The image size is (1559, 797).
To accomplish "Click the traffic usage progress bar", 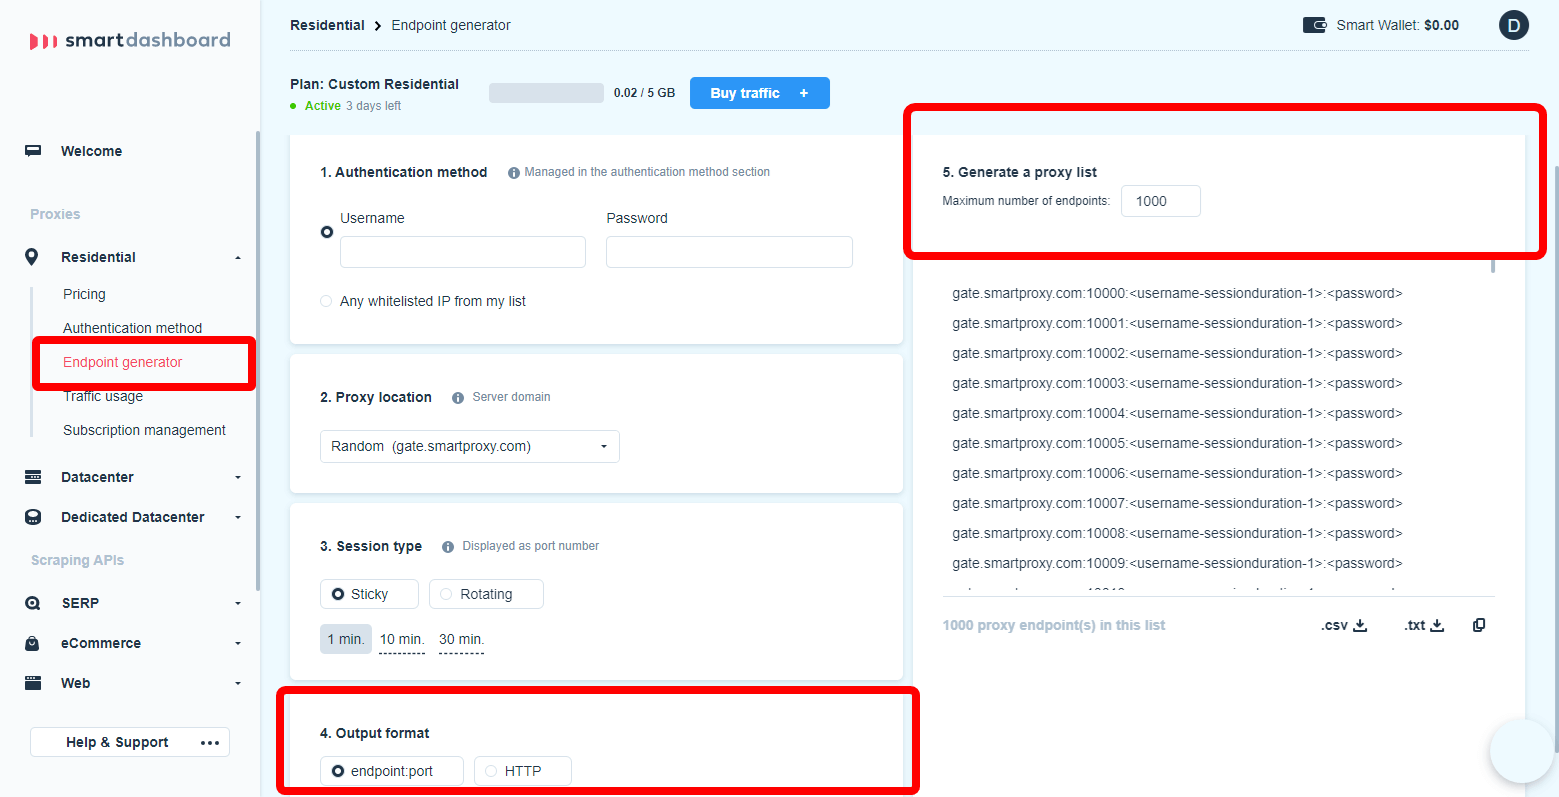I will pyautogui.click(x=546, y=93).
